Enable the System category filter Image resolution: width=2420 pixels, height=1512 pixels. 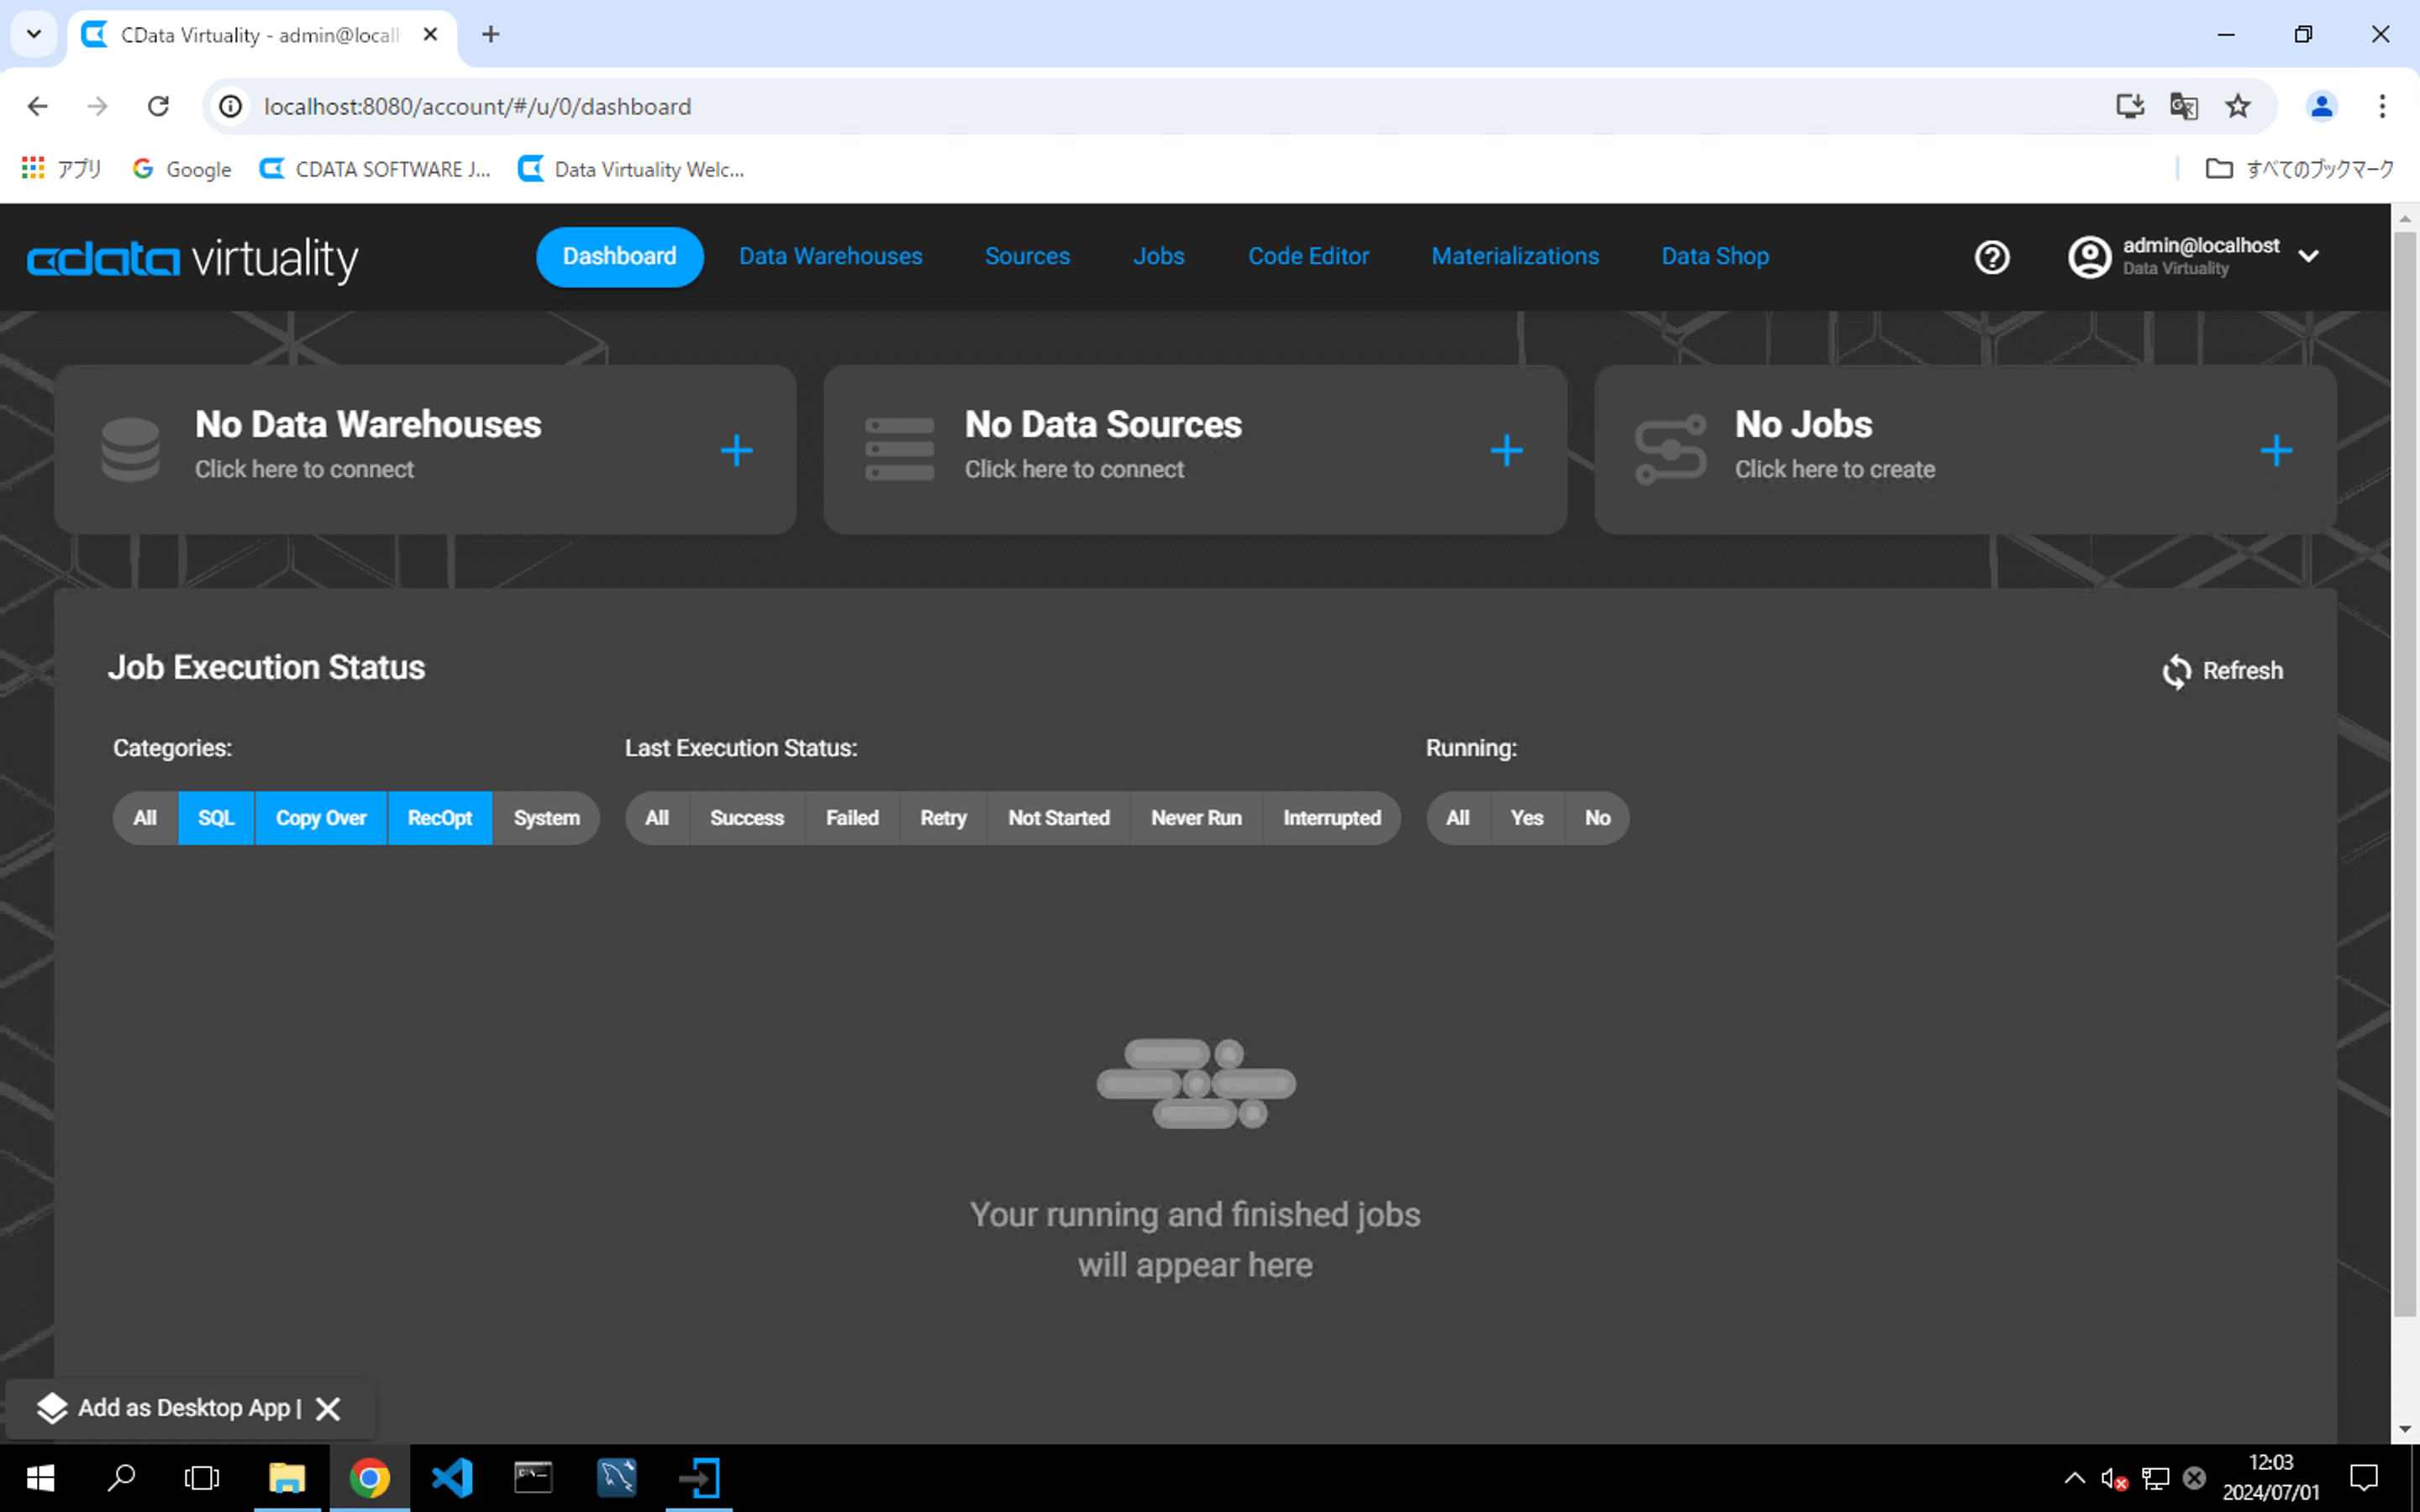coord(546,818)
